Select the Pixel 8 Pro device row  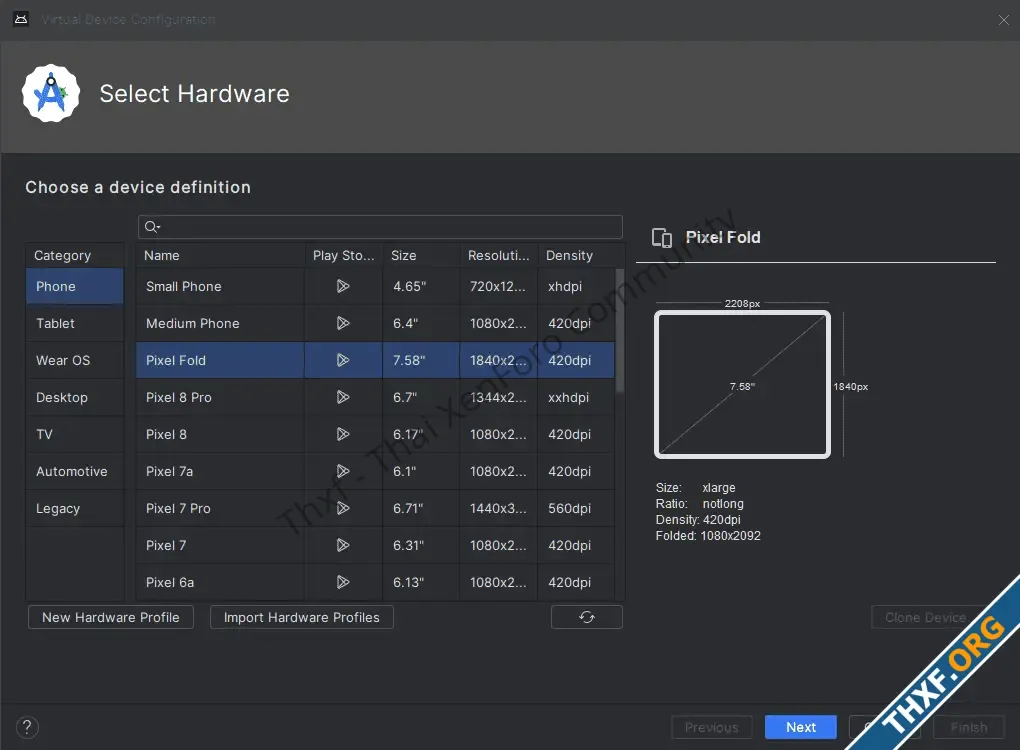click(x=375, y=397)
